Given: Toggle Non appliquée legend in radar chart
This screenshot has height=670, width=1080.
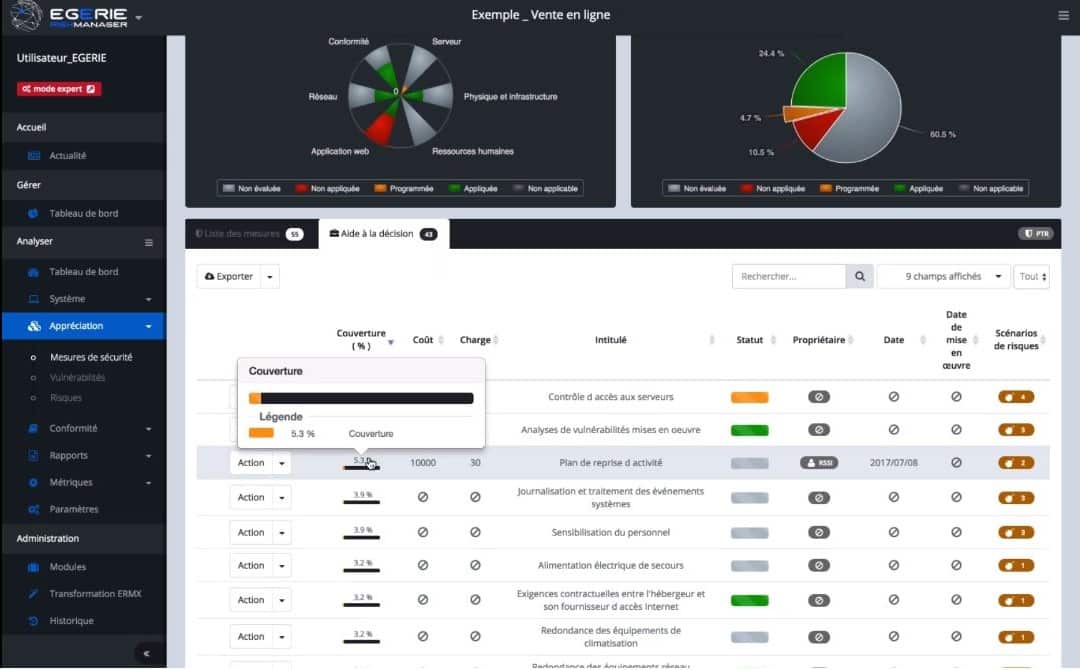Looking at the screenshot, I should pyautogui.click(x=327, y=189).
